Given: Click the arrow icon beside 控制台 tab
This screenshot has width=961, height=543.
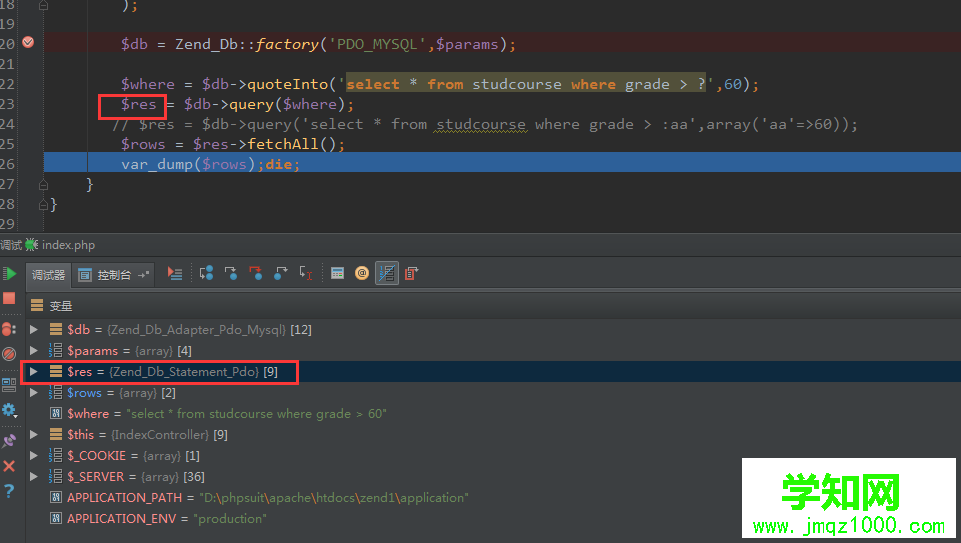Looking at the screenshot, I should 144,275.
